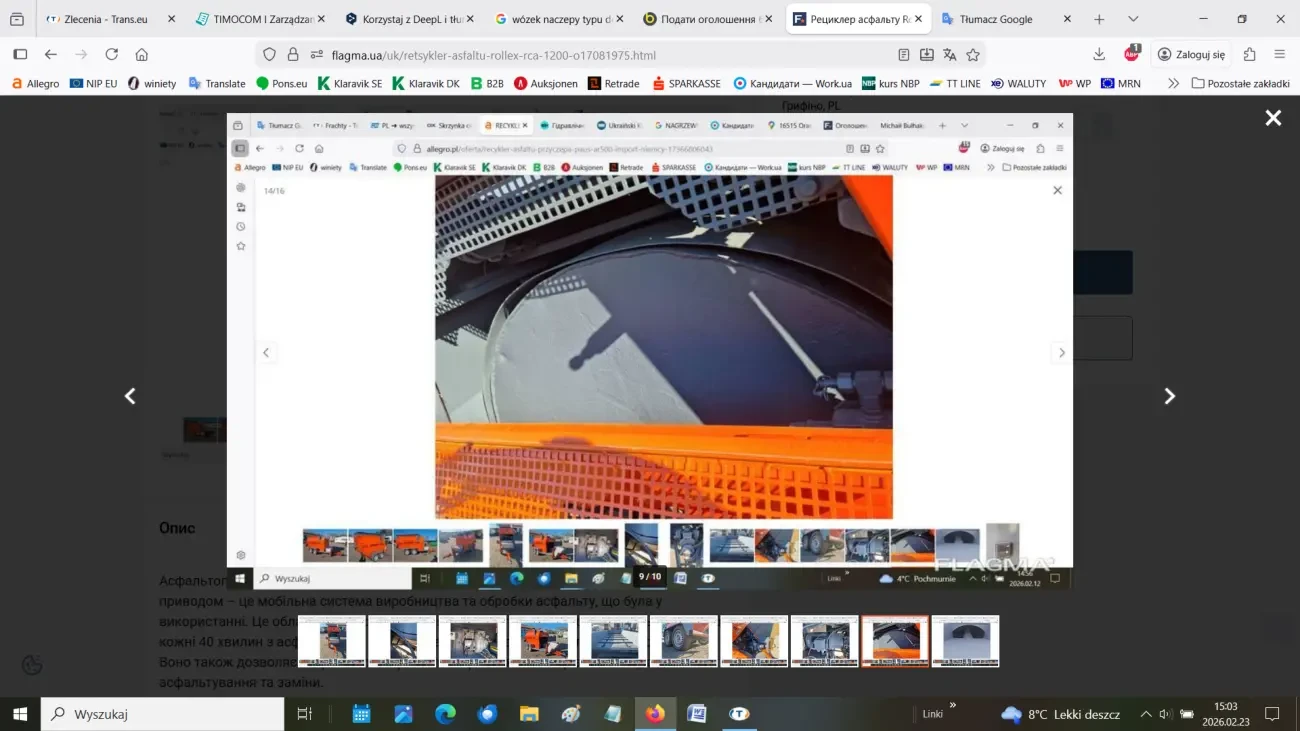This screenshot has height=731, width=1300.
Task: Go to the next gallery photo
Action: 1169,396
